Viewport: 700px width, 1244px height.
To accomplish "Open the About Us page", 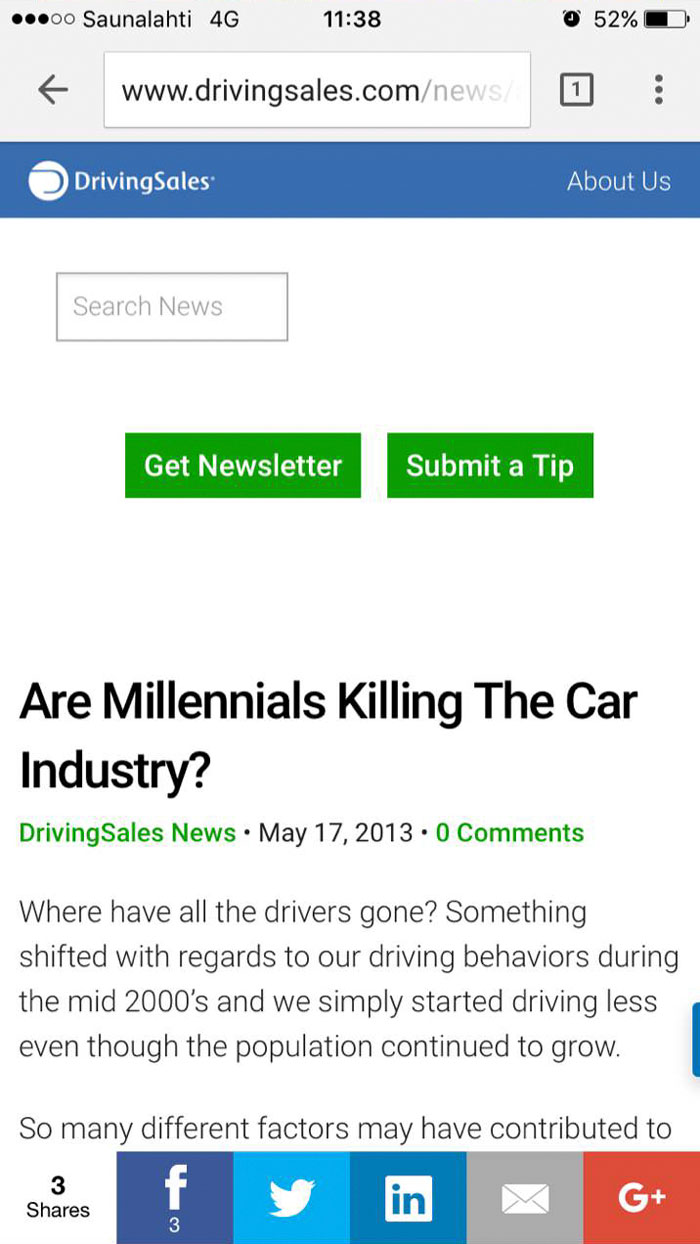I will click(619, 181).
